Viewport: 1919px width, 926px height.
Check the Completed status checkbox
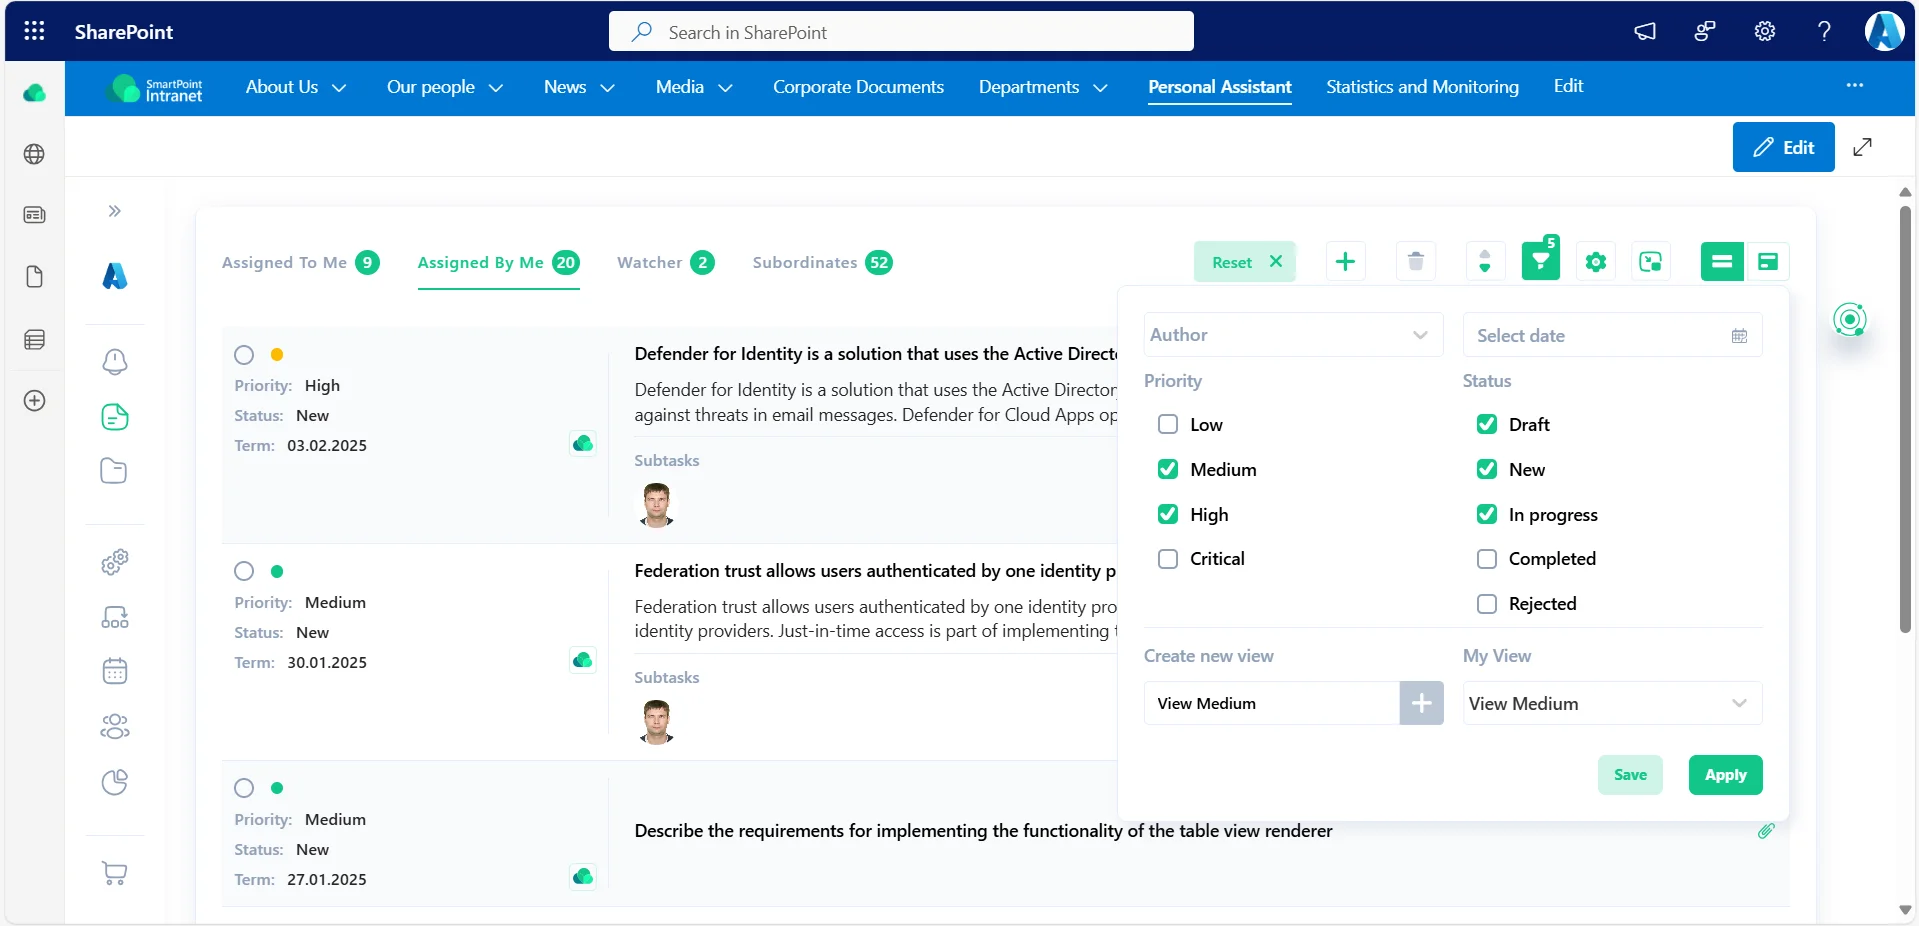[x=1487, y=559]
